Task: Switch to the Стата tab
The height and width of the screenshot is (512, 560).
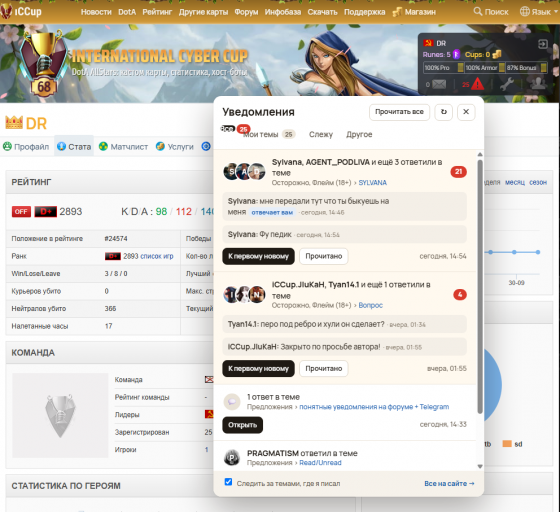Action: point(74,147)
